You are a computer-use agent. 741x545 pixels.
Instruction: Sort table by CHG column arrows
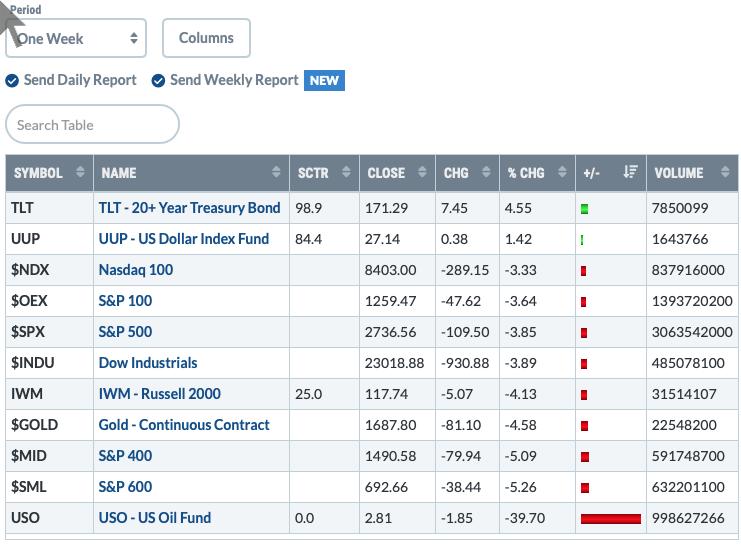click(x=486, y=172)
